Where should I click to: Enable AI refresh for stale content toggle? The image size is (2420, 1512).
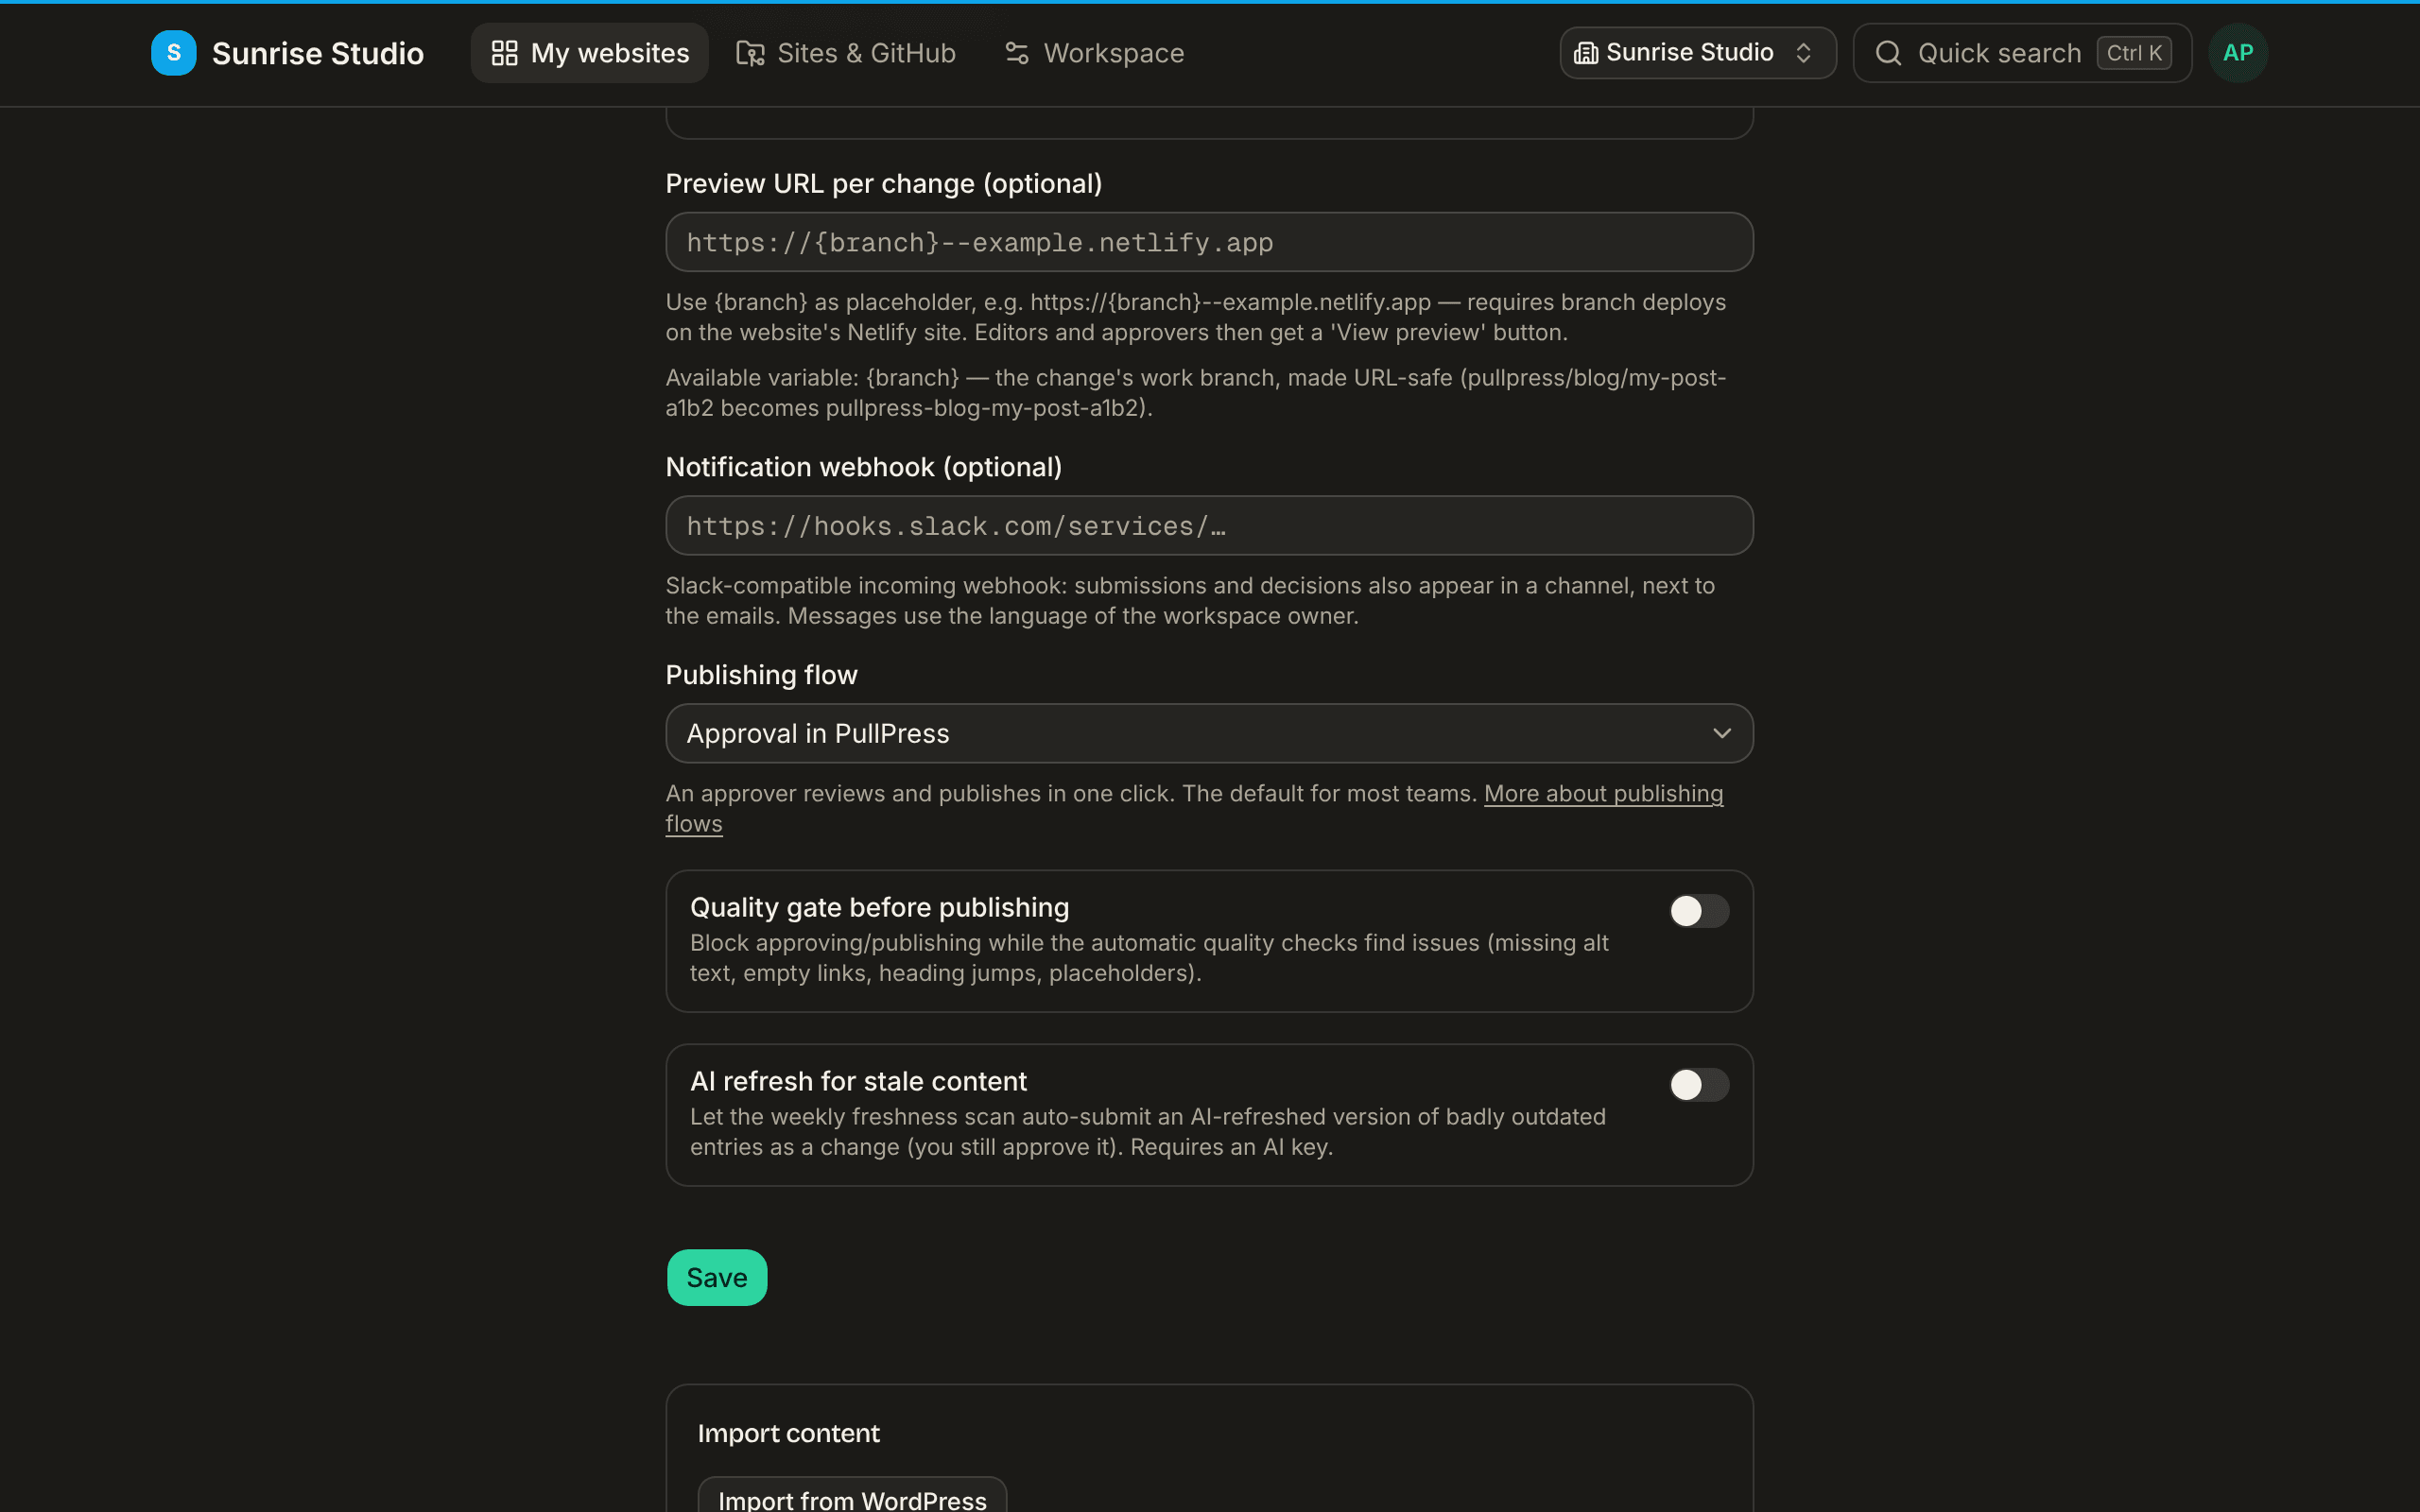click(x=1698, y=1085)
